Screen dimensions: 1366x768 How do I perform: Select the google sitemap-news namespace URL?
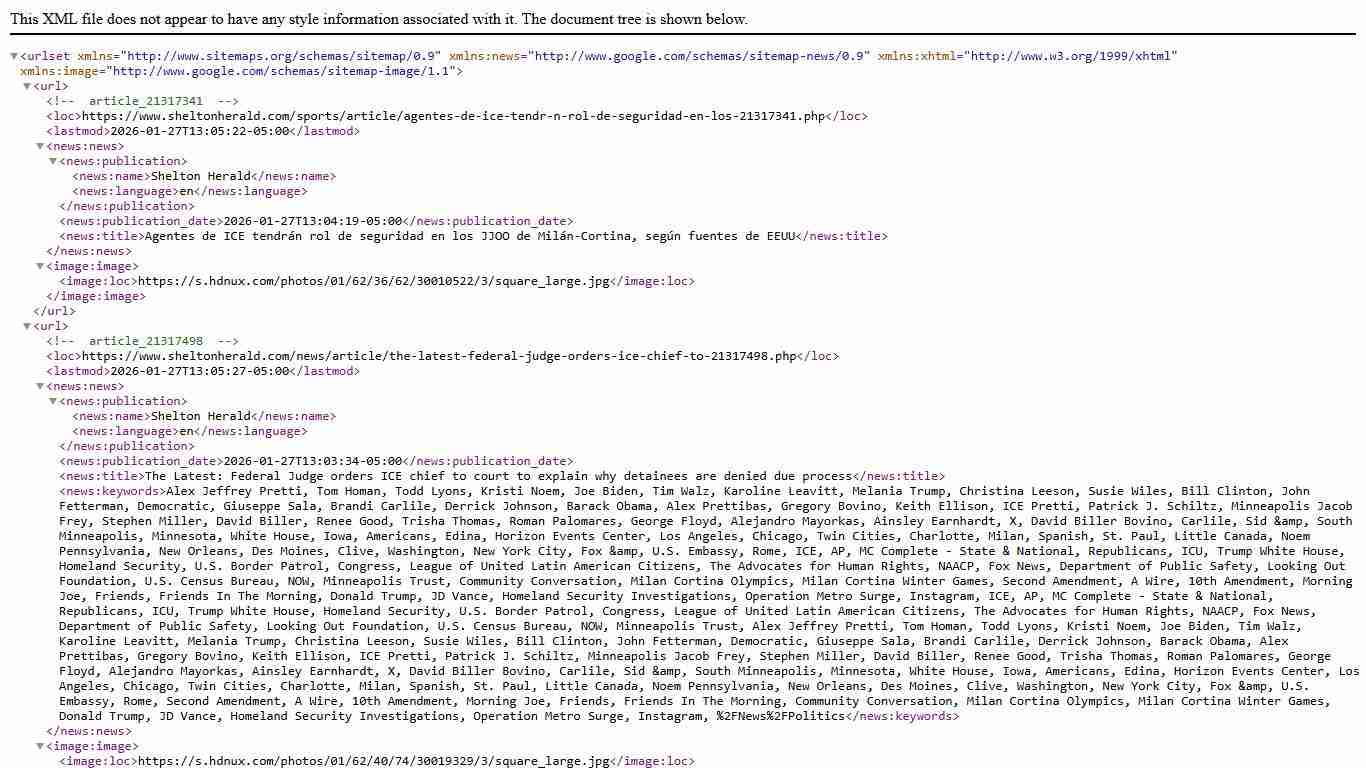[x=695, y=56]
